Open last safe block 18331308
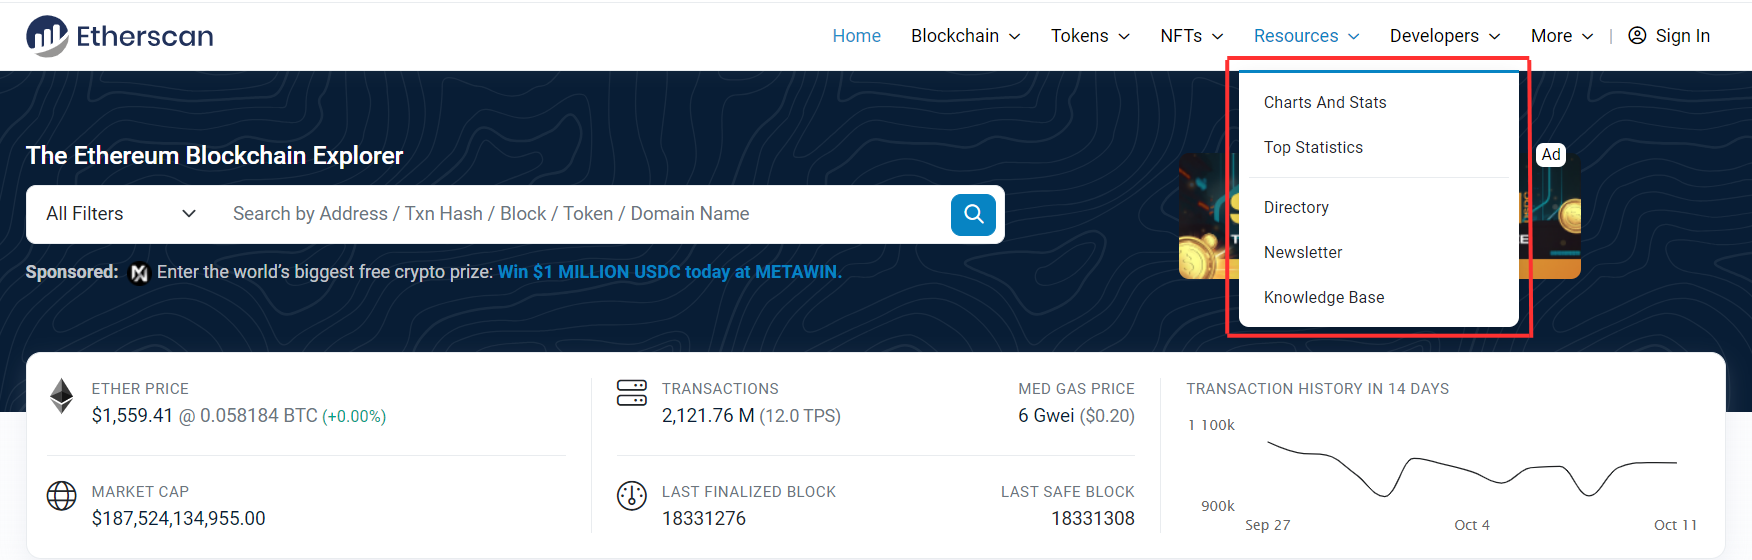 [1093, 519]
